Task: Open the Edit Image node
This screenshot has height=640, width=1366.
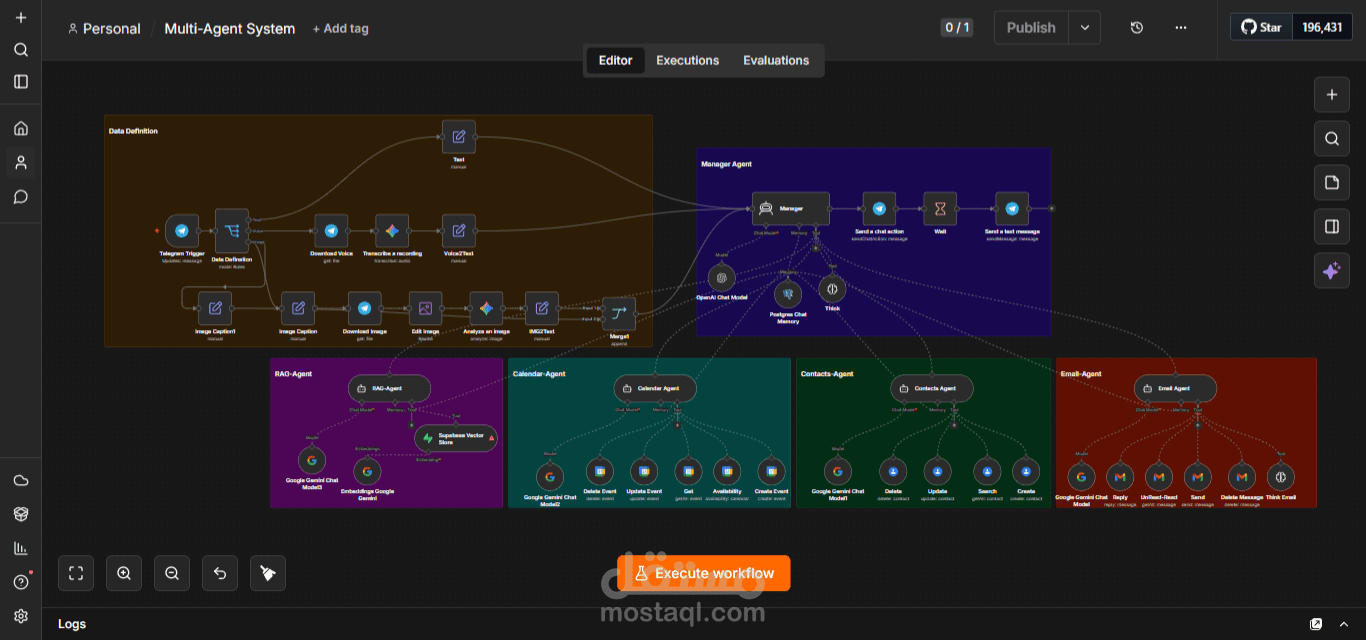Action: [x=425, y=308]
